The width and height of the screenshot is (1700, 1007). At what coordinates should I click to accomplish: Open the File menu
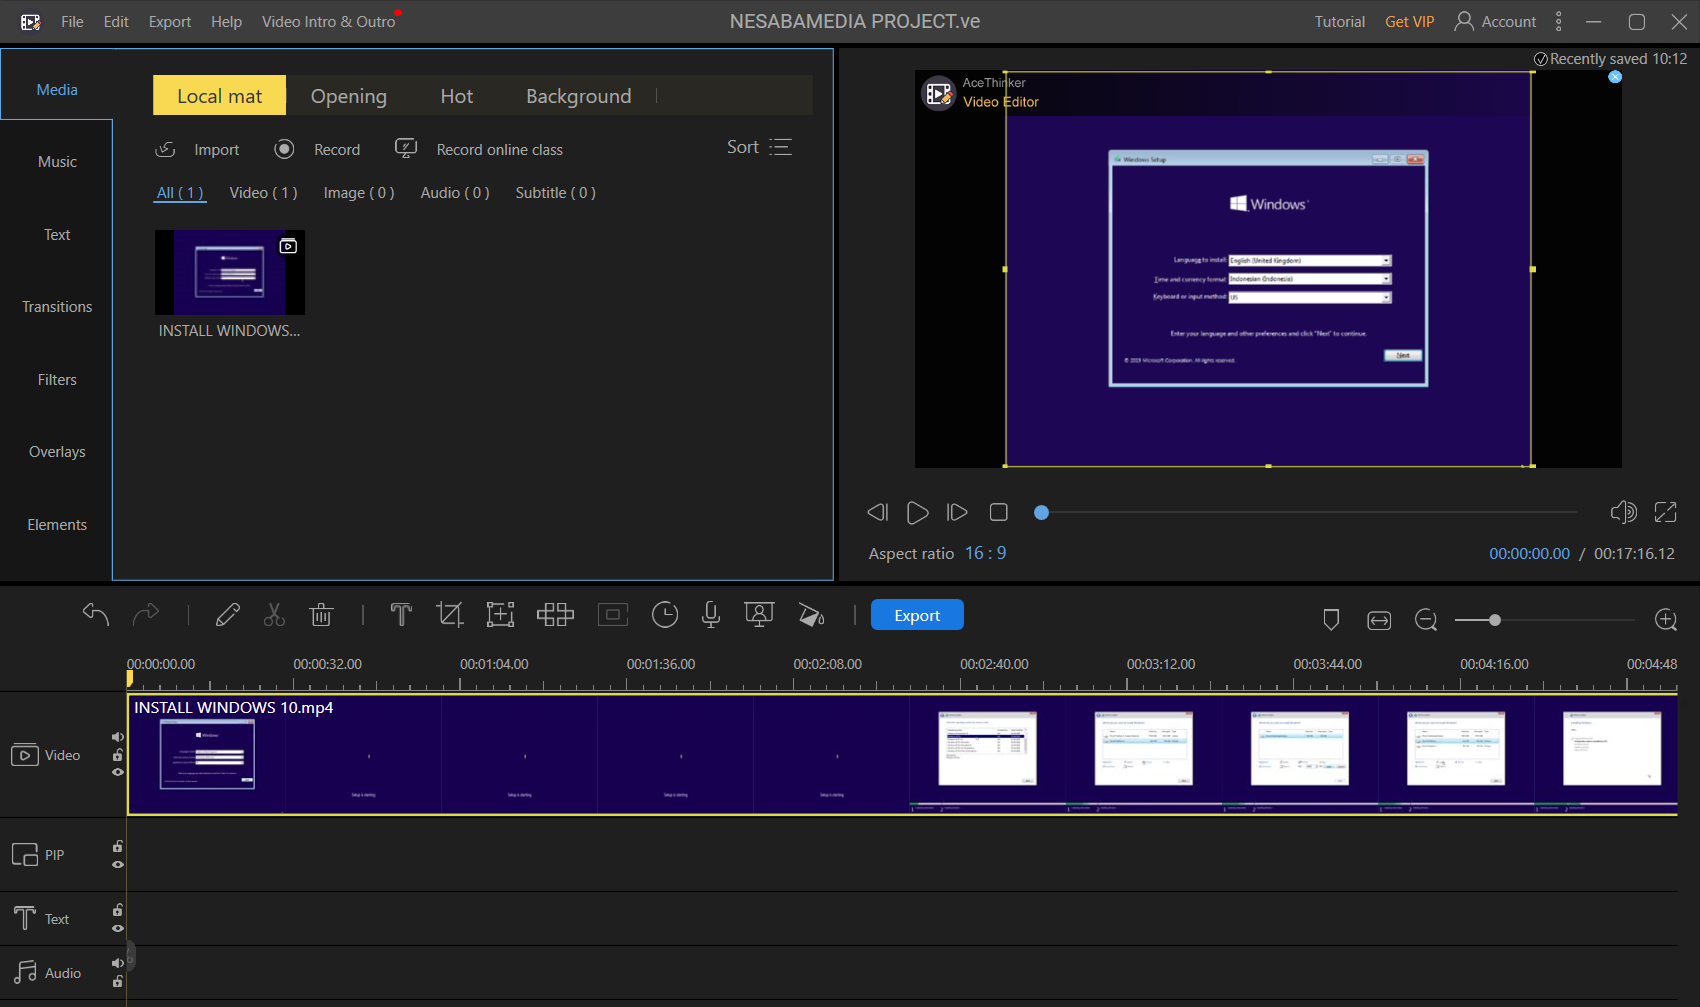coord(72,21)
